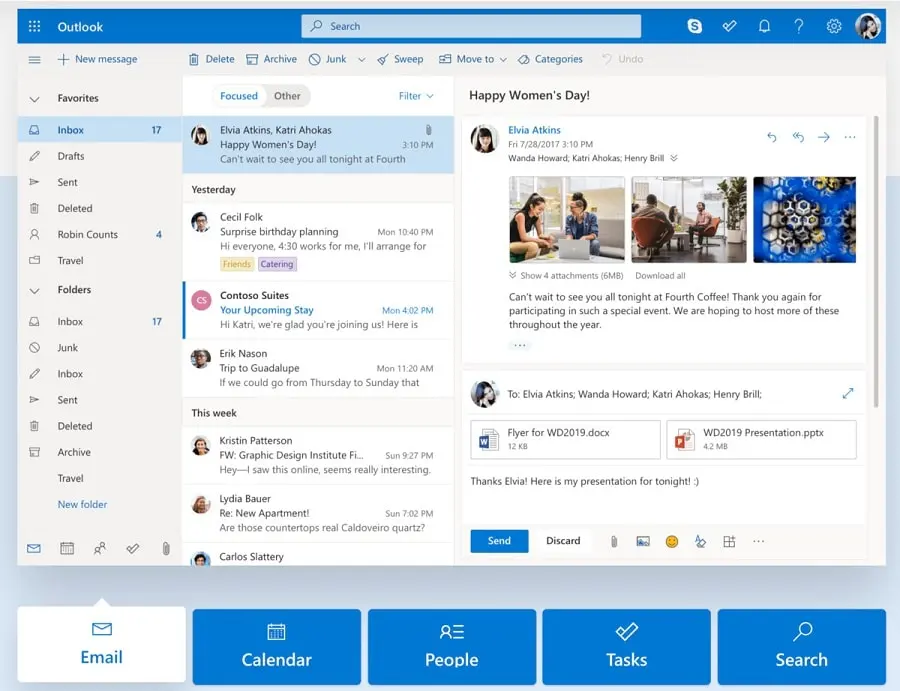Open Skype from the top bar
This screenshot has height=691, width=900.
click(695, 26)
